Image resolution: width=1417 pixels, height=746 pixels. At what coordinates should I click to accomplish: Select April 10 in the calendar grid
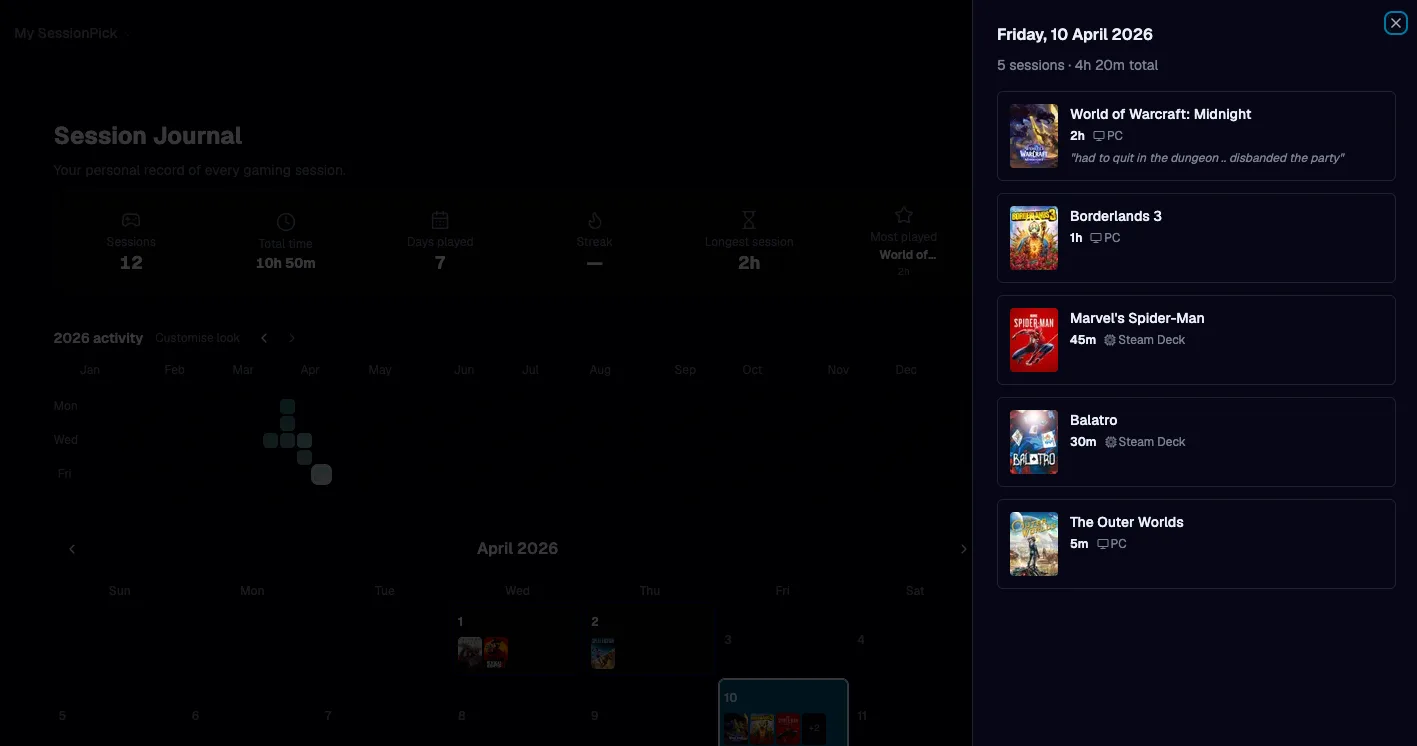coord(783,712)
